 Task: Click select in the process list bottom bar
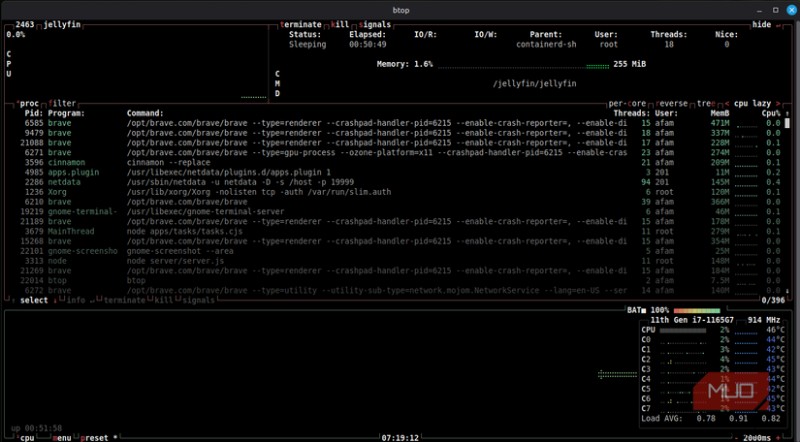coord(34,300)
